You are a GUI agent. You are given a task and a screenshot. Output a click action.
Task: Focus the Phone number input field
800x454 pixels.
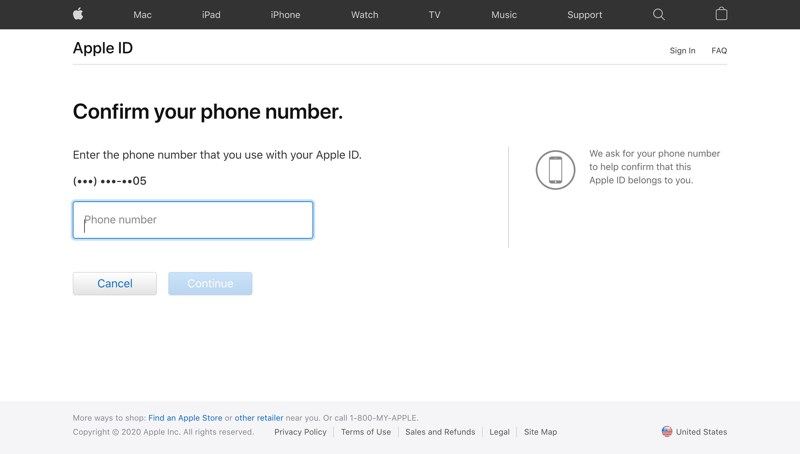[x=193, y=220]
